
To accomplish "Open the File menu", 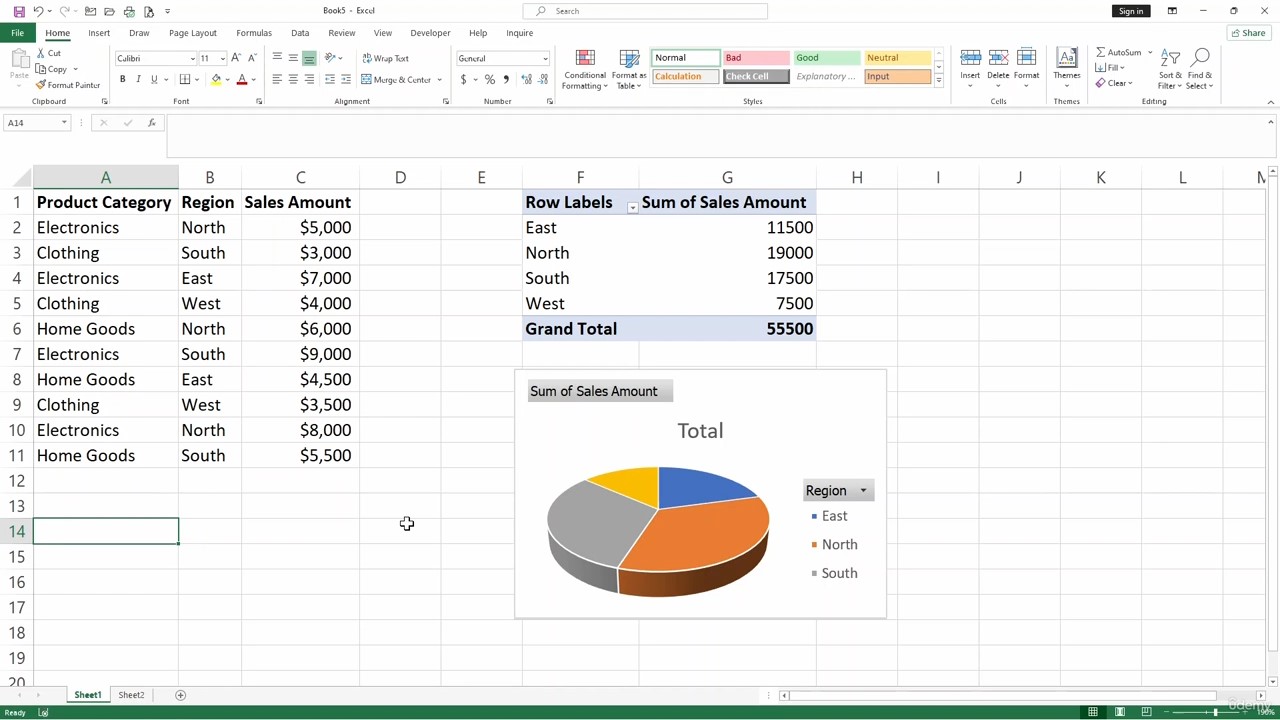I will (x=17, y=33).
